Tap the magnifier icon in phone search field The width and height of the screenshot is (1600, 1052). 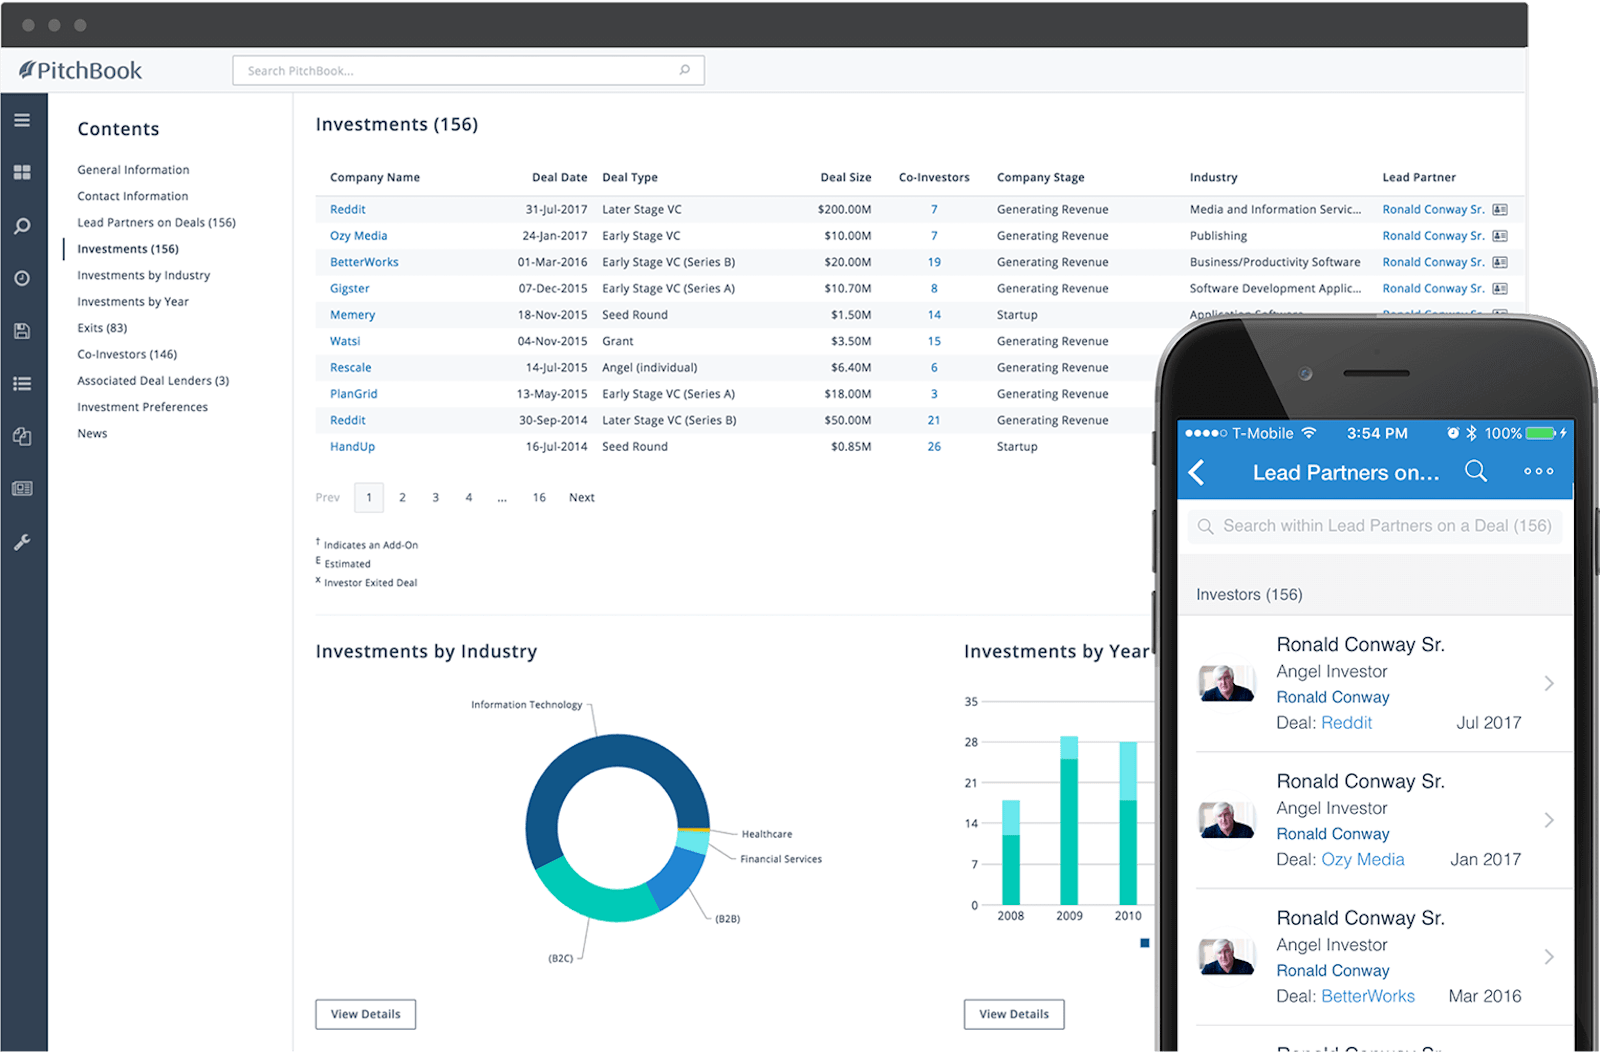pyautogui.click(x=1206, y=526)
